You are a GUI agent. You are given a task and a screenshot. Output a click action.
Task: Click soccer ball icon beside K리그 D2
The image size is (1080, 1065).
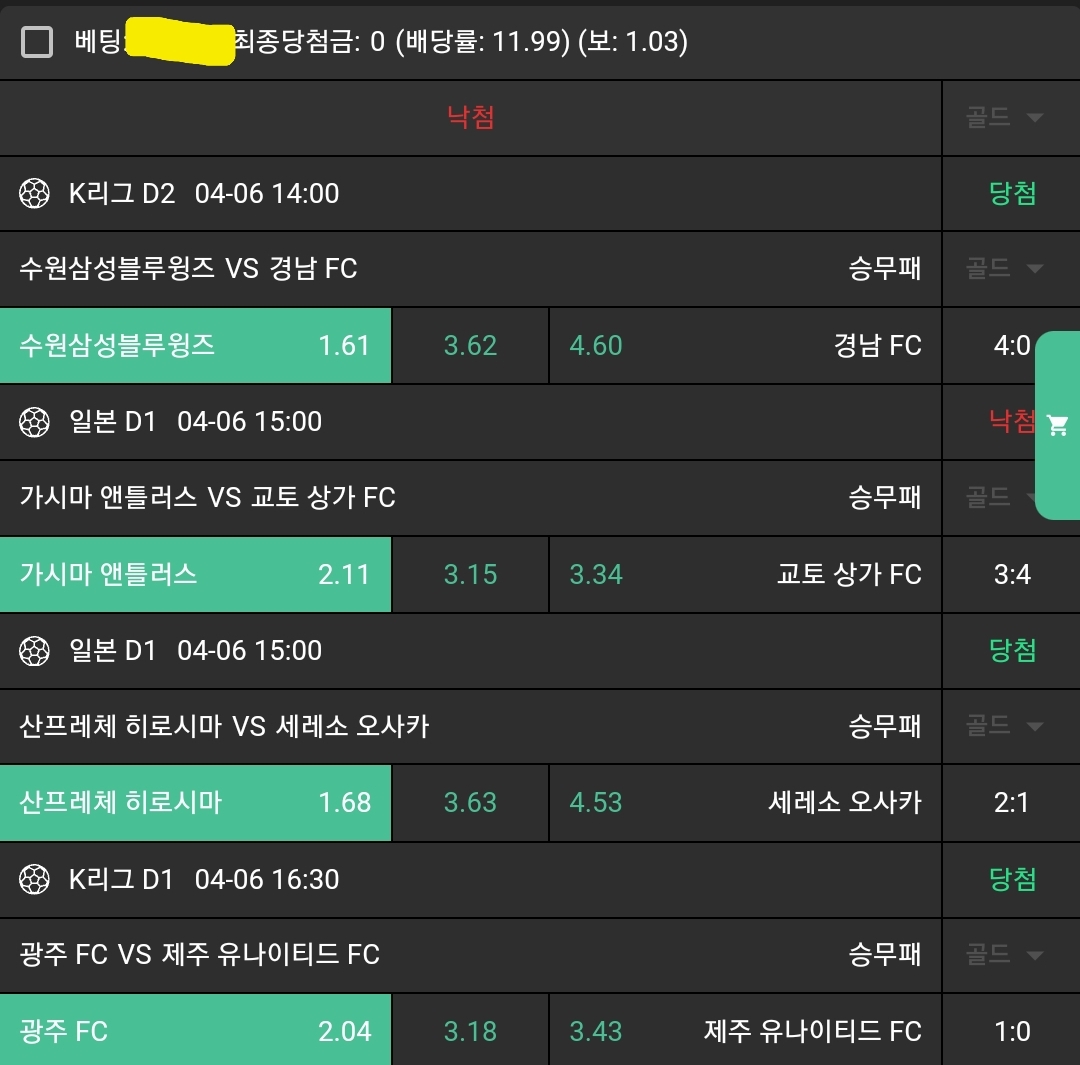pyautogui.click(x=34, y=194)
